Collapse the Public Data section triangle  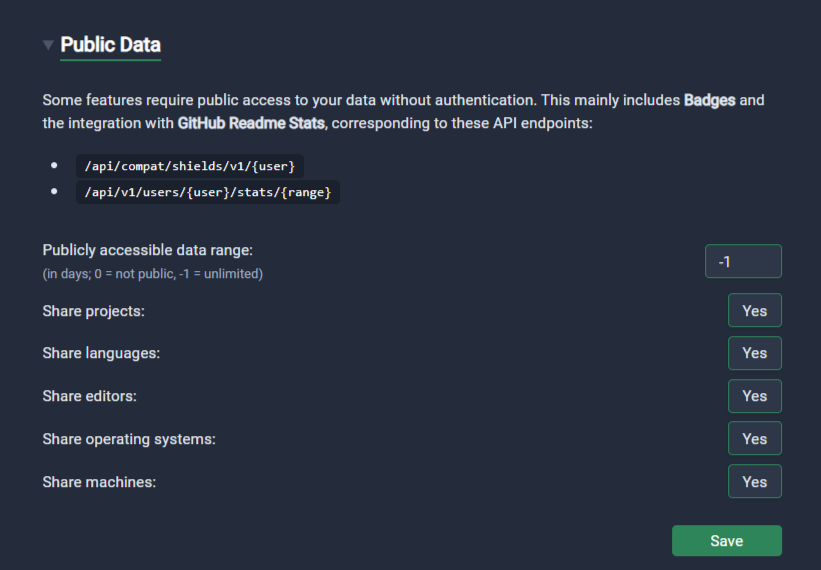(x=48, y=45)
